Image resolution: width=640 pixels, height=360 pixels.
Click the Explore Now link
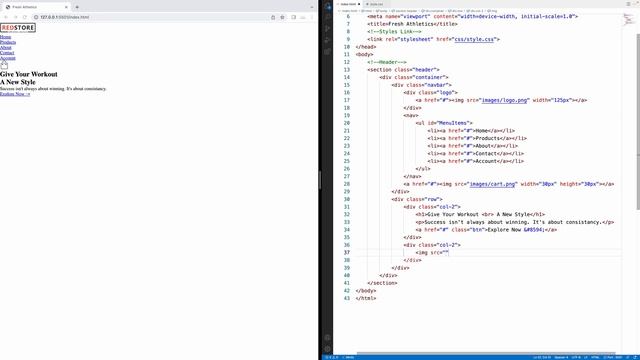tap(15, 94)
